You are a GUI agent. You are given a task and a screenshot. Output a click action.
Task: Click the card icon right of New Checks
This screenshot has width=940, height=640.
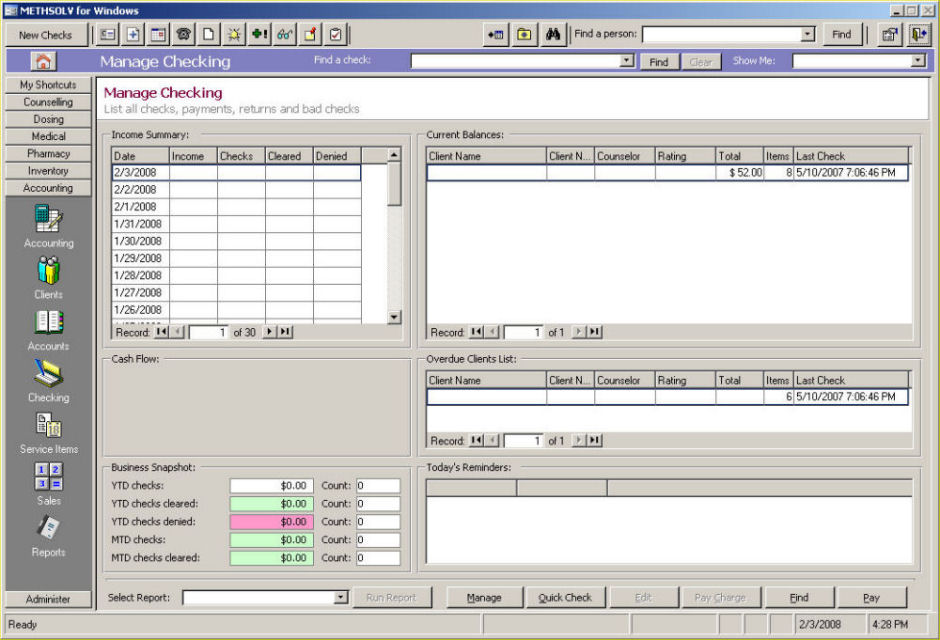tap(108, 35)
